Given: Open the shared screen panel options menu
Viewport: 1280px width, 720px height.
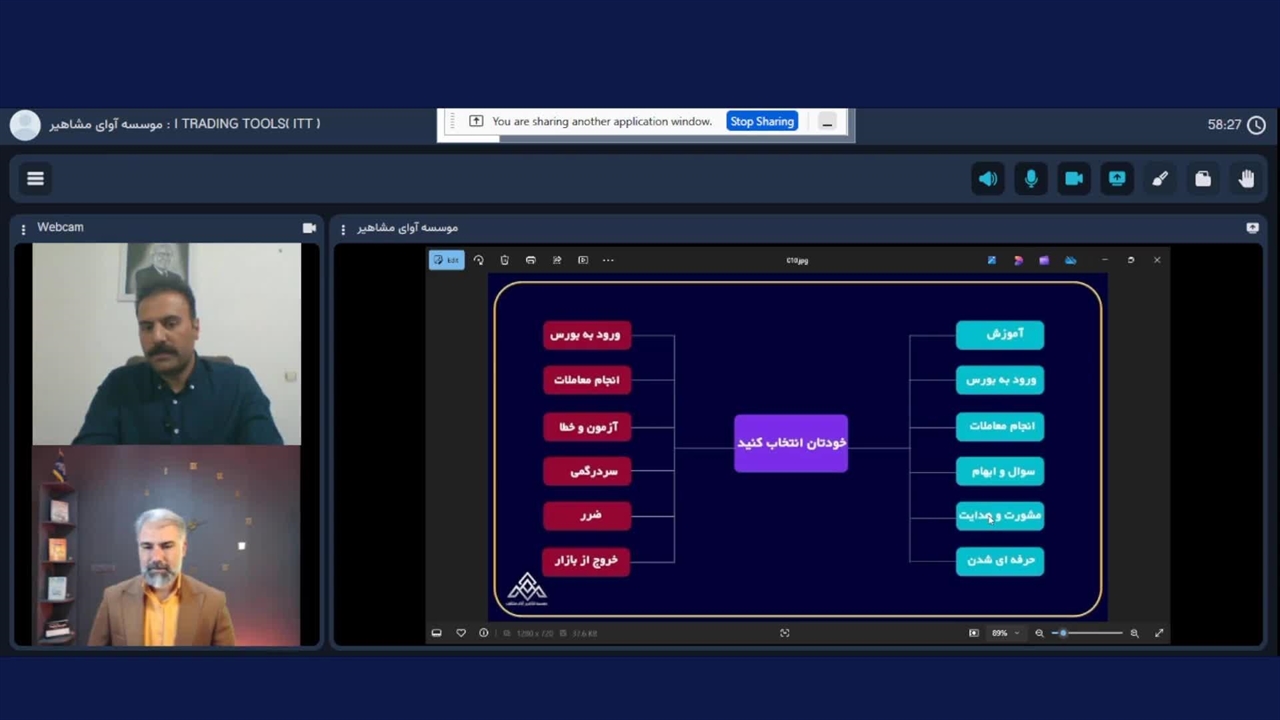Looking at the screenshot, I should coord(343,229).
